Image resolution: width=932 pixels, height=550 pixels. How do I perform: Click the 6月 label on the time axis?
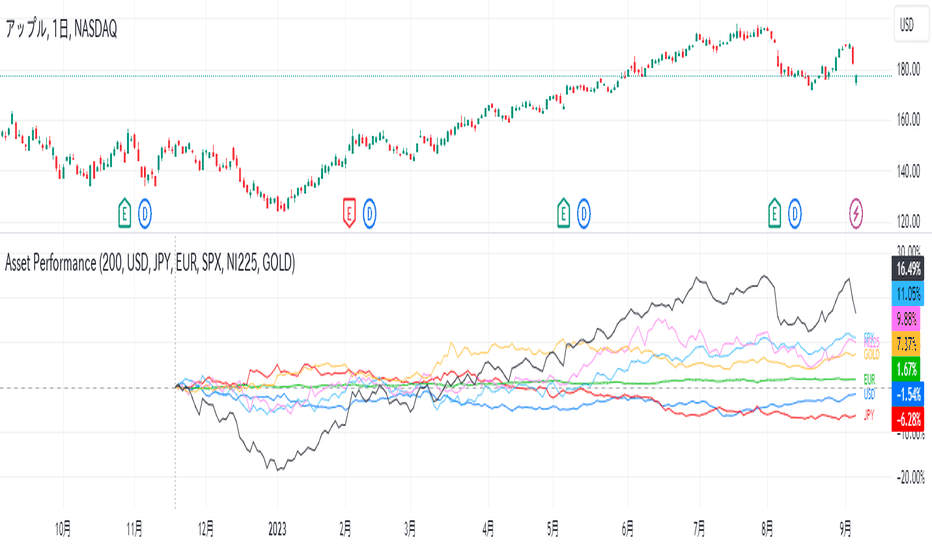click(x=627, y=529)
